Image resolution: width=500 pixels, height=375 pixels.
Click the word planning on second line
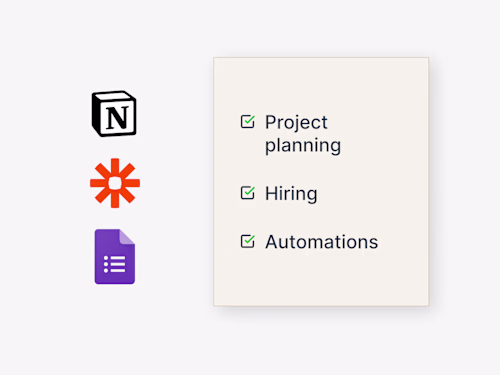point(303,146)
